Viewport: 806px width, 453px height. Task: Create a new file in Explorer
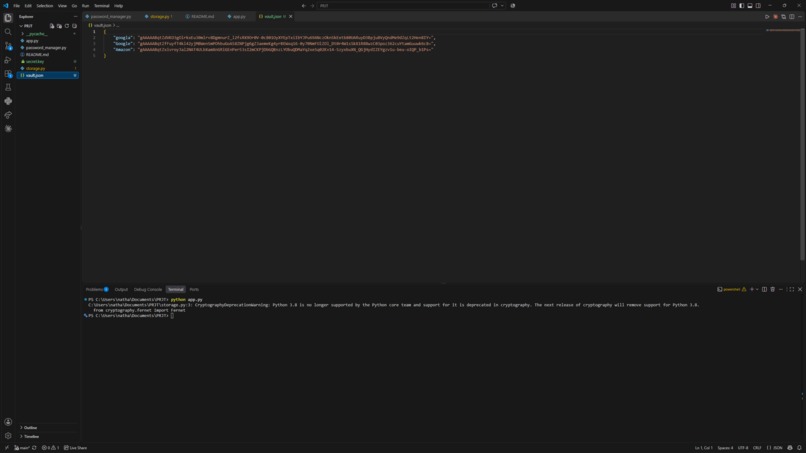pos(52,26)
